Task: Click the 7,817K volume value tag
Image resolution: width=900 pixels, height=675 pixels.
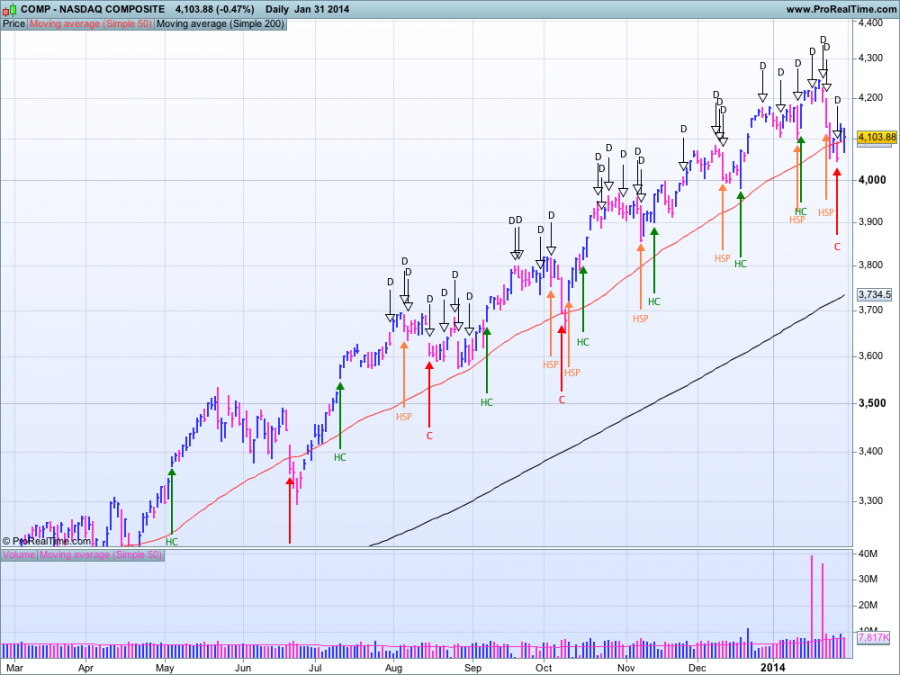Action: pyautogui.click(x=875, y=638)
